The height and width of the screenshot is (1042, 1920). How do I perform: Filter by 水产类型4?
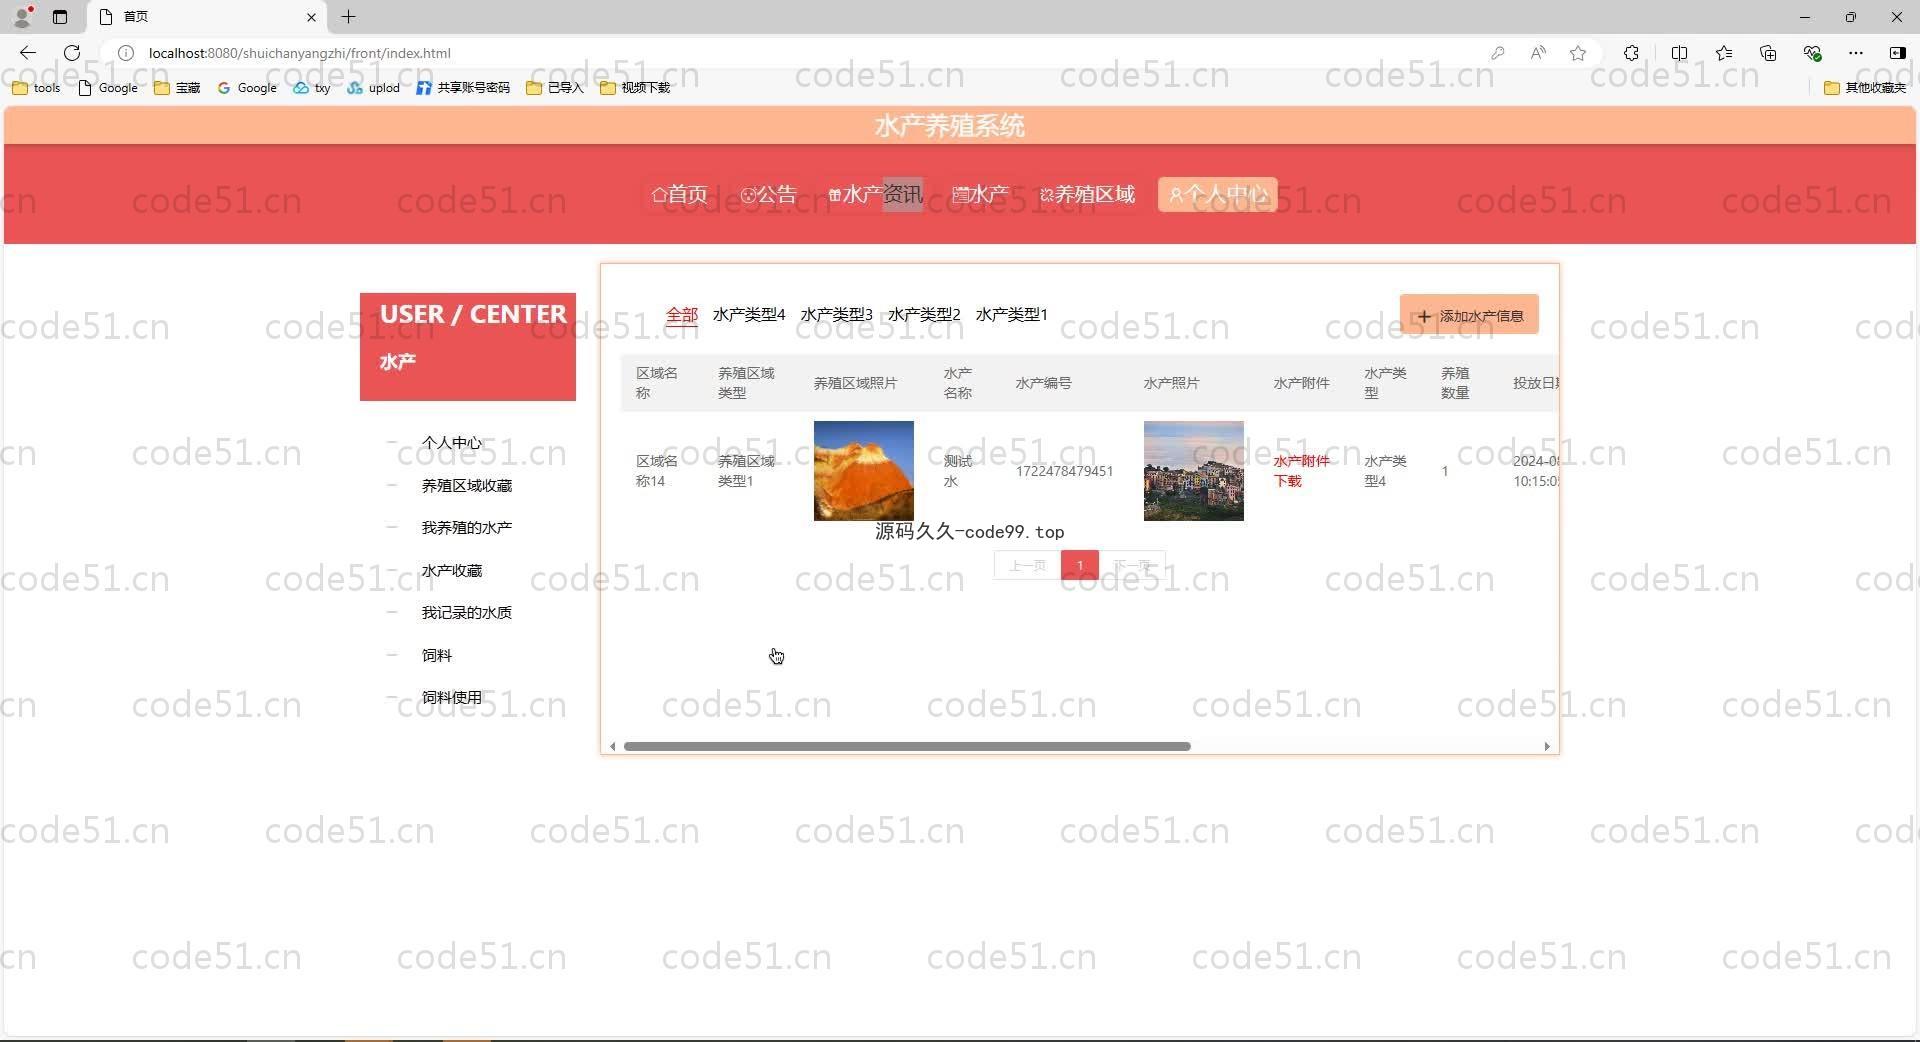tap(749, 315)
